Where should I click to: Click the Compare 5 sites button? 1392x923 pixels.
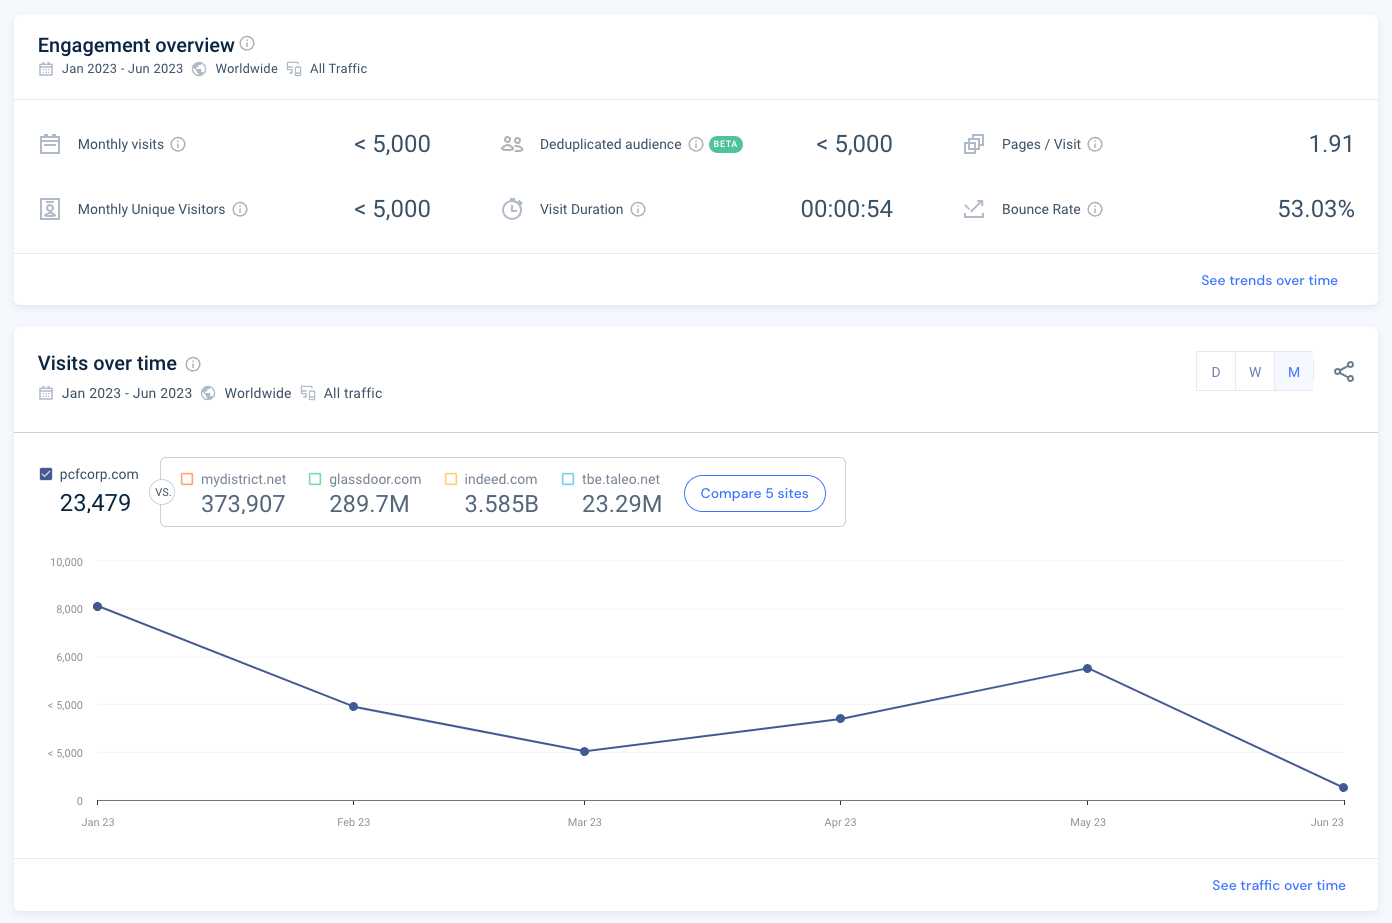pos(755,493)
